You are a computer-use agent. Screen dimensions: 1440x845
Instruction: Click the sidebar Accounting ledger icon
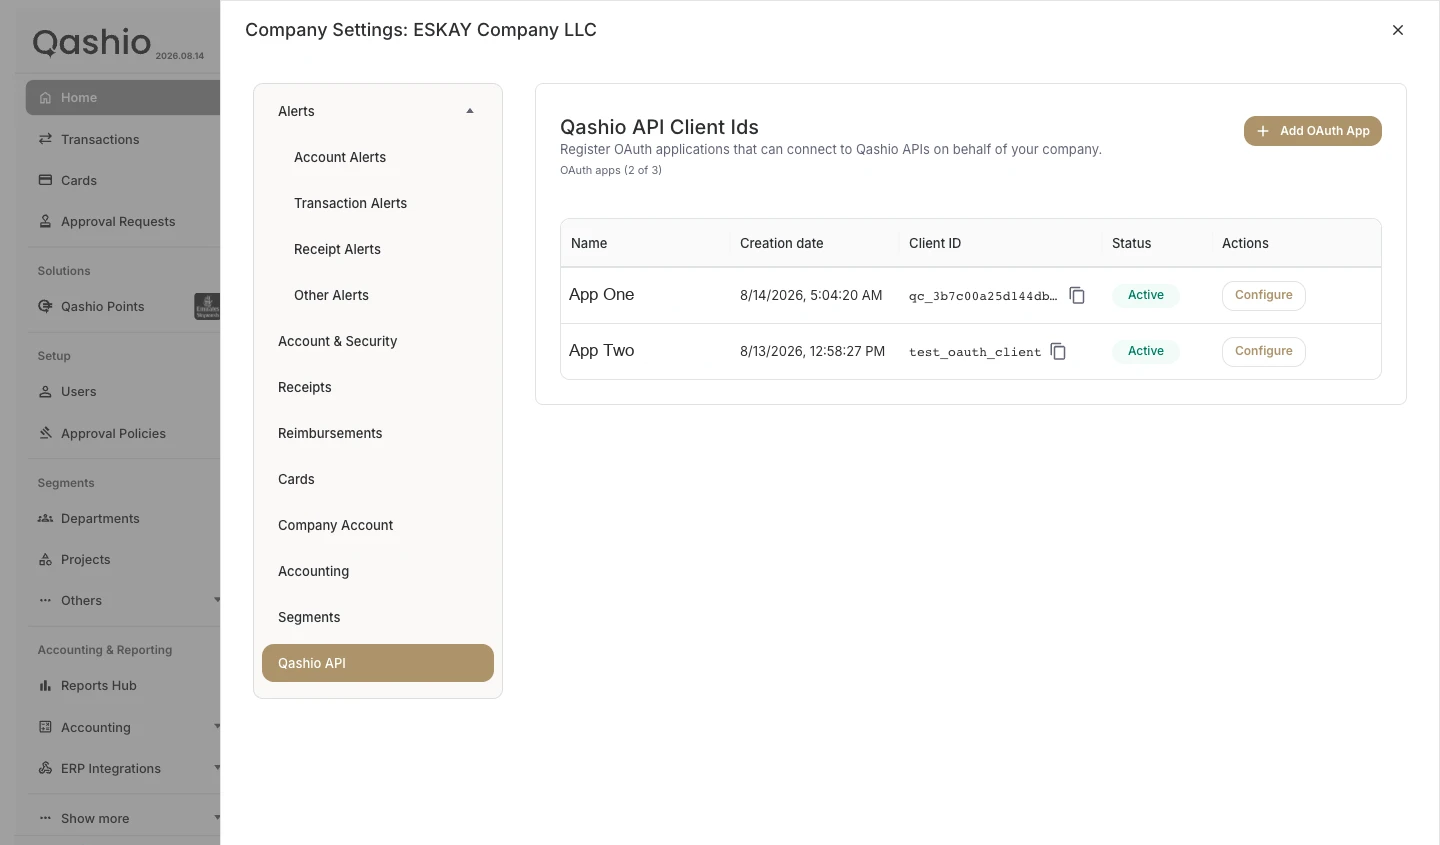[45, 727]
